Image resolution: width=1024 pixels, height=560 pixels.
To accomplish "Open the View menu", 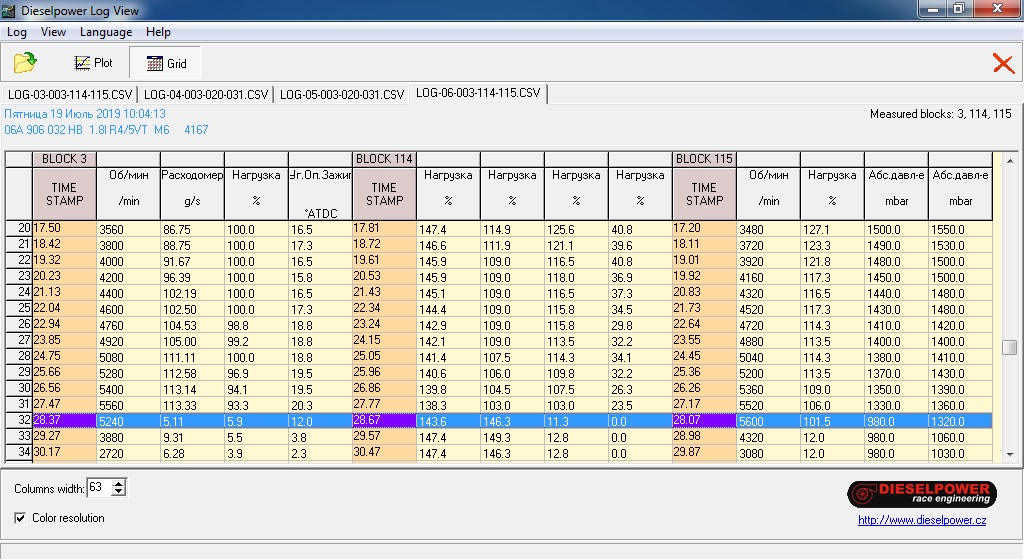I will tap(53, 32).
